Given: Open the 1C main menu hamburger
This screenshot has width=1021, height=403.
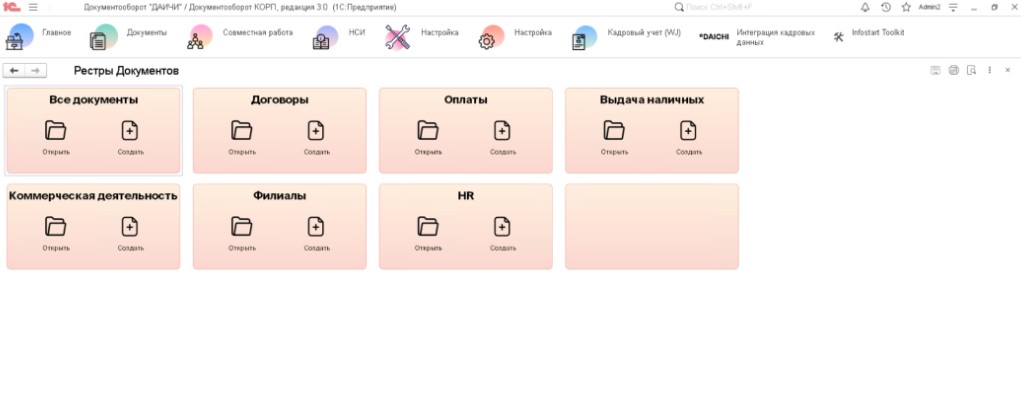Looking at the screenshot, I should (33, 7).
